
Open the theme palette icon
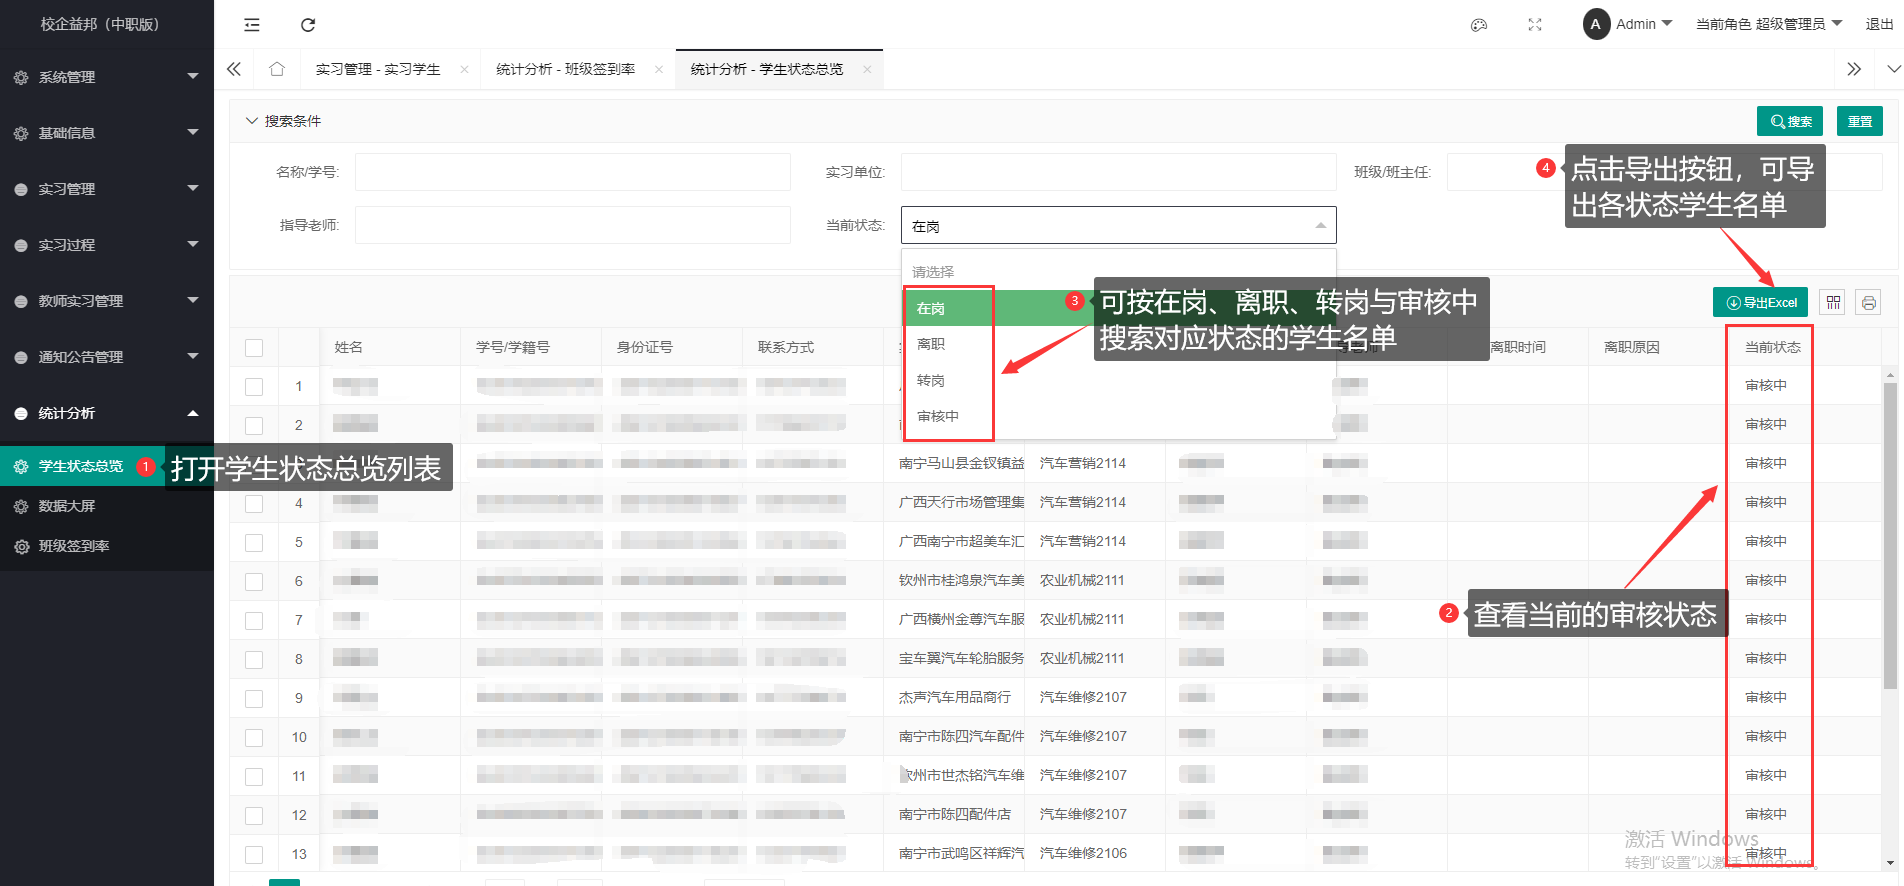1478,25
